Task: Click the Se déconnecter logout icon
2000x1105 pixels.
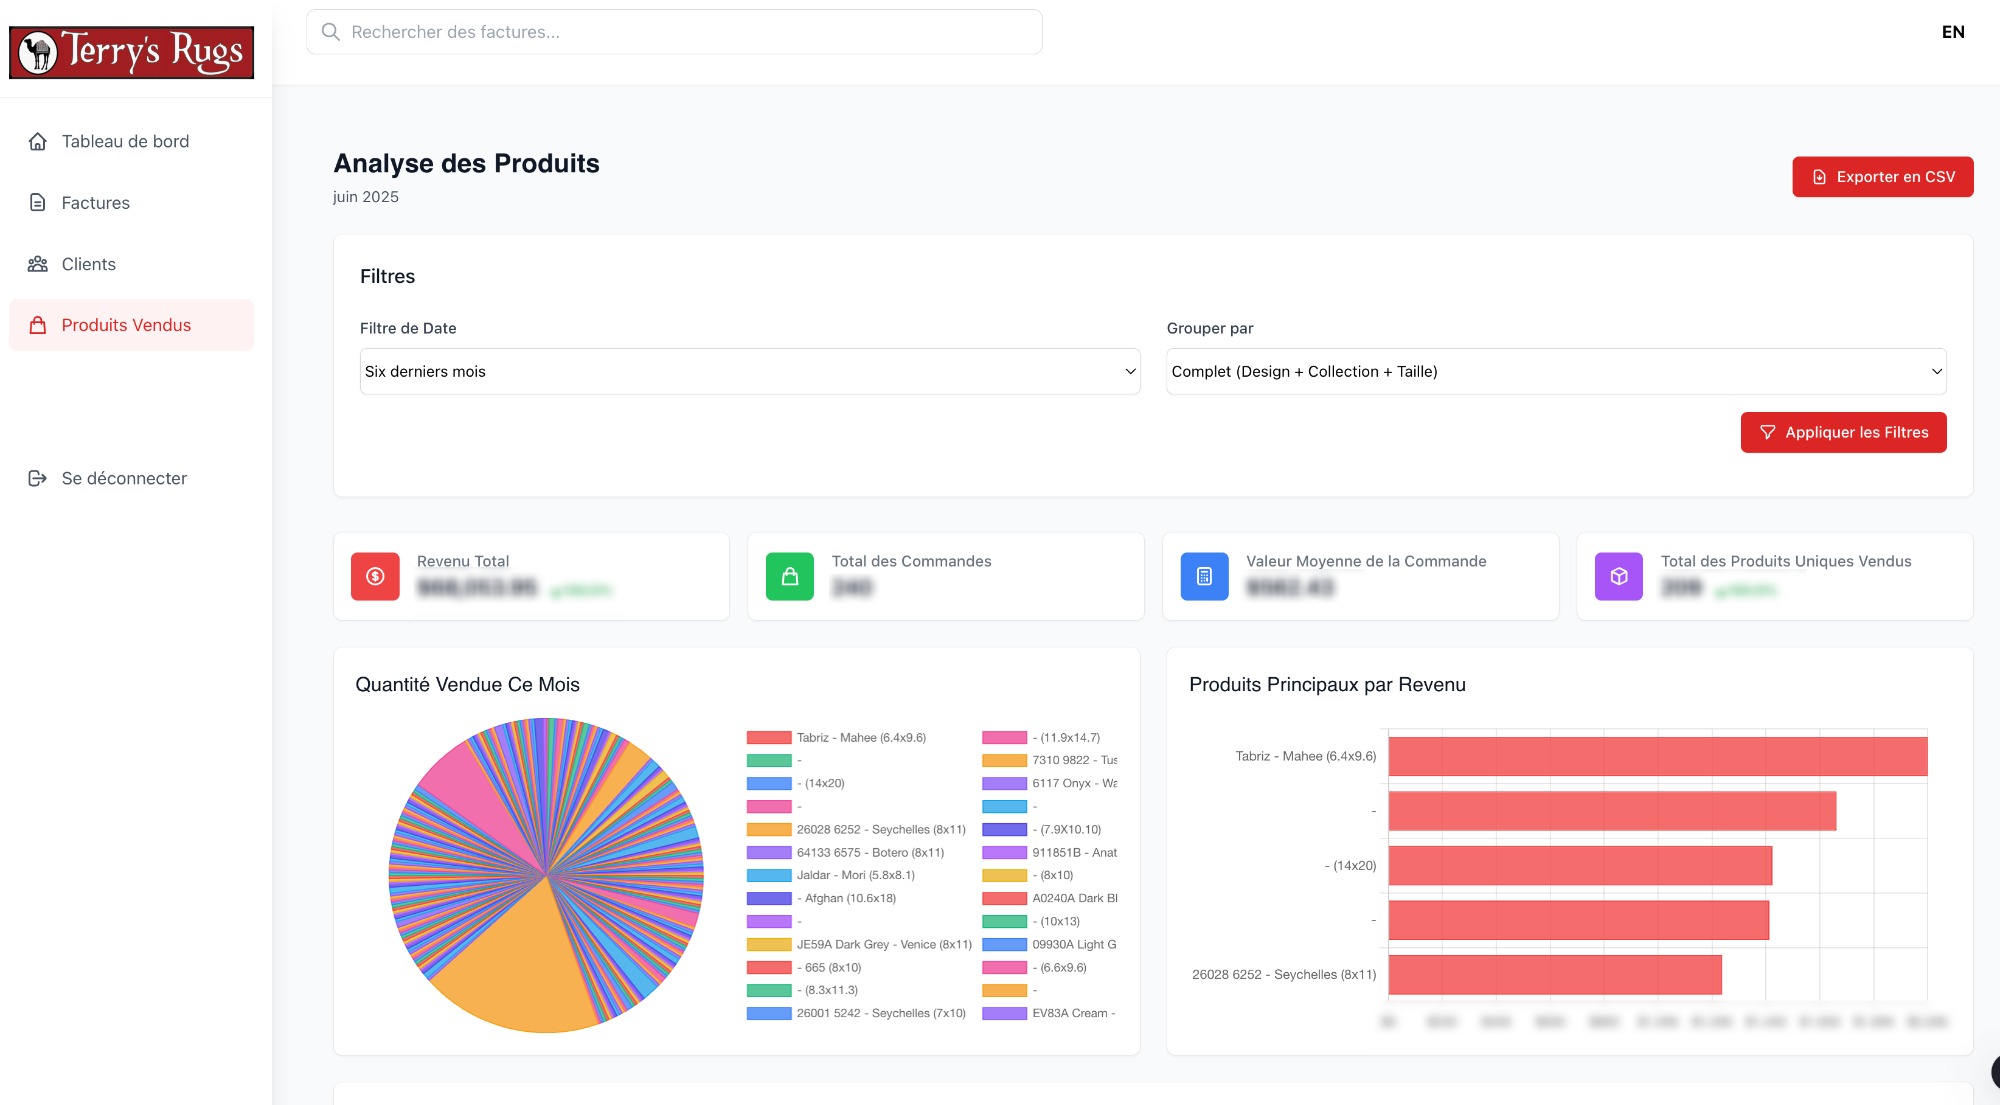Action: coord(37,478)
